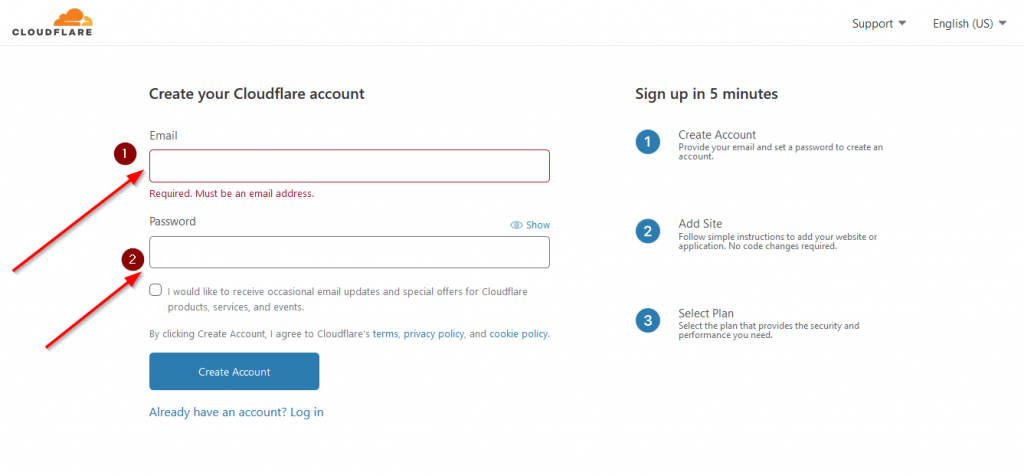
Task: Open the privacy policy link
Action: point(434,334)
